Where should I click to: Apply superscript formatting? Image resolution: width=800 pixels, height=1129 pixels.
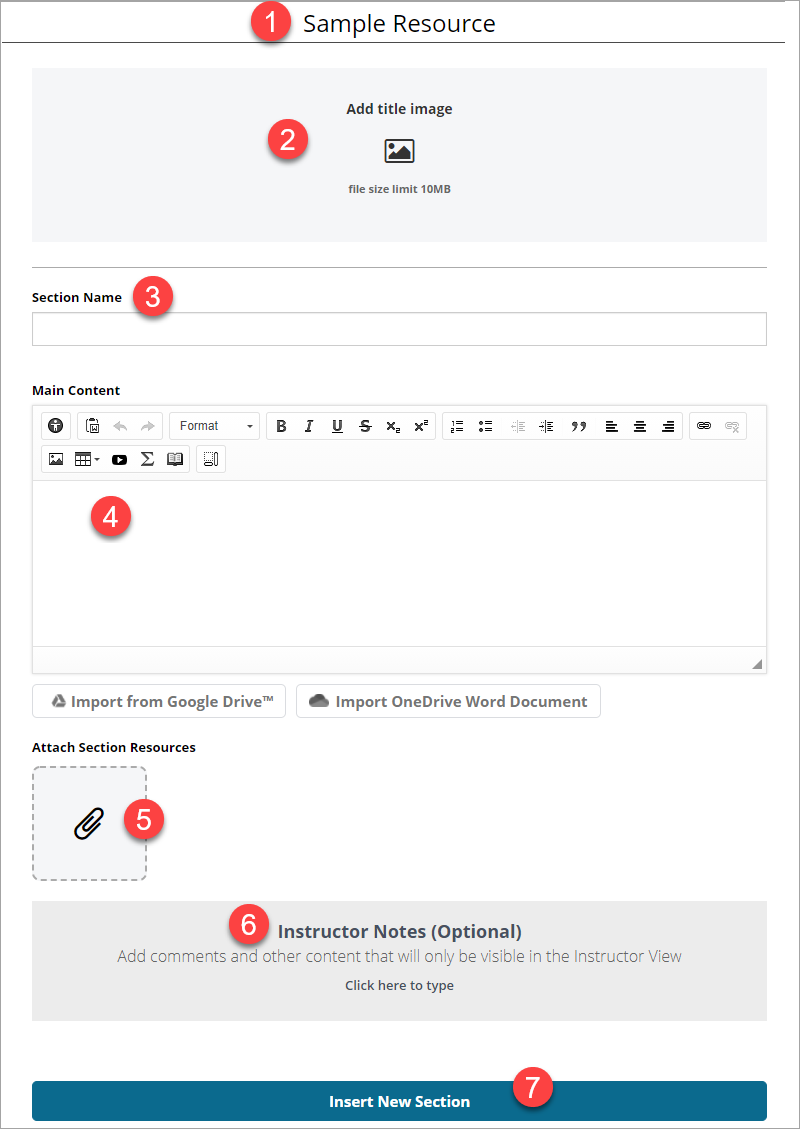pyautogui.click(x=421, y=426)
